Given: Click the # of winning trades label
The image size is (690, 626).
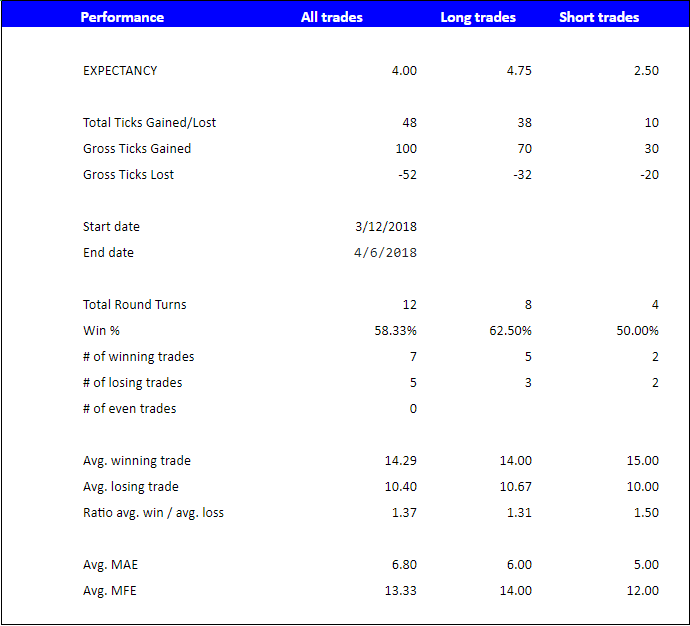Looking at the screenshot, I should tap(139, 356).
